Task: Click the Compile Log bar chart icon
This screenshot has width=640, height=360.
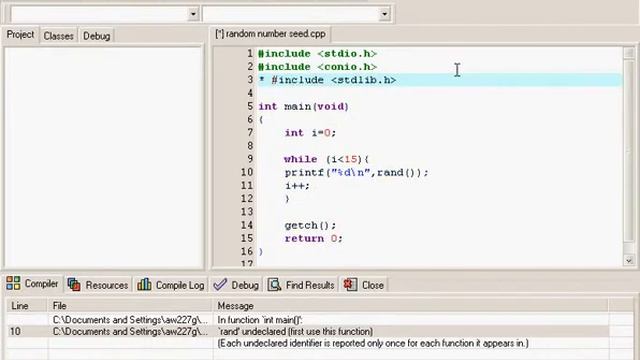Action: [x=144, y=284]
